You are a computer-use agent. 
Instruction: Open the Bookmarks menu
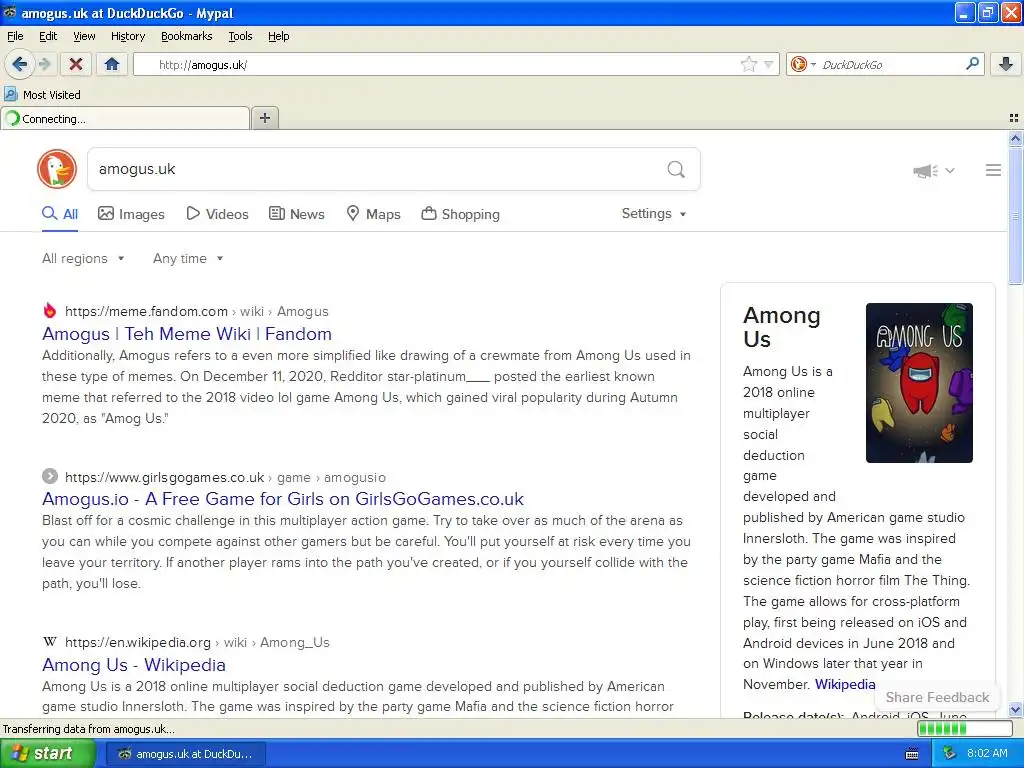186,36
